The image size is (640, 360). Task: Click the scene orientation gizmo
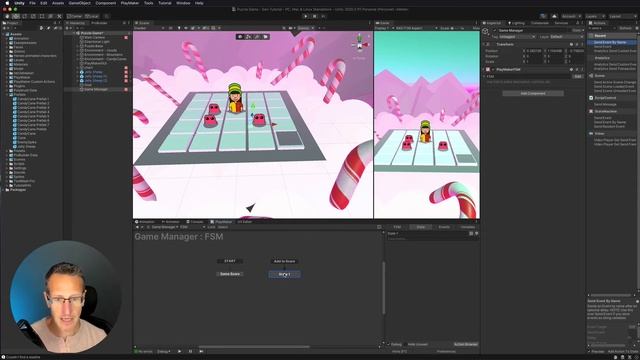(x=360, y=44)
